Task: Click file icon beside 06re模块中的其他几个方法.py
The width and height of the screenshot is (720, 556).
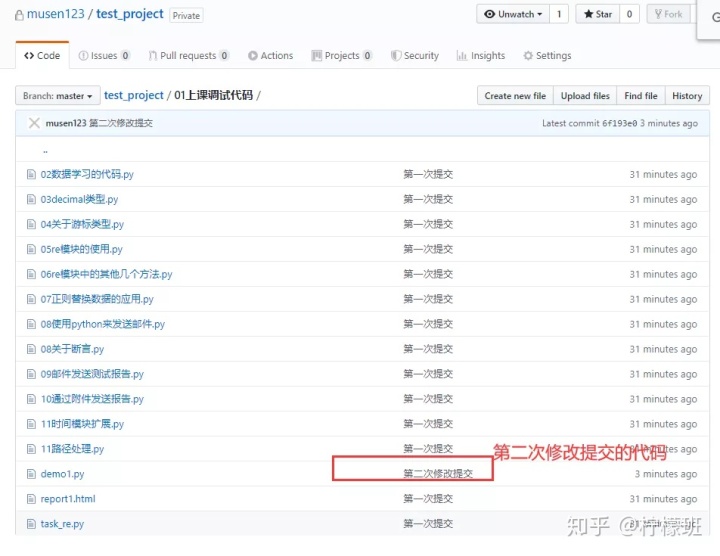Action: coord(31,274)
